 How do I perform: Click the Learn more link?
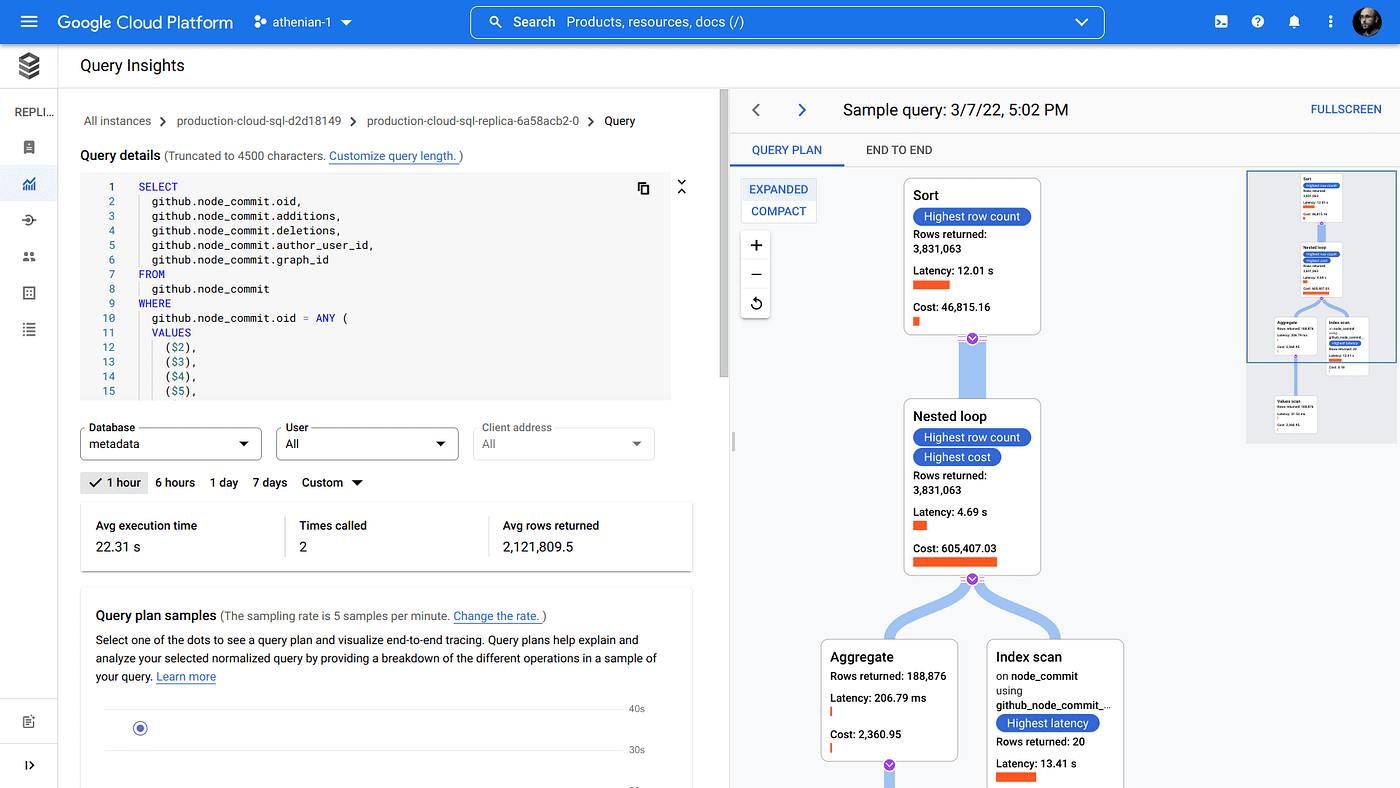pos(186,677)
